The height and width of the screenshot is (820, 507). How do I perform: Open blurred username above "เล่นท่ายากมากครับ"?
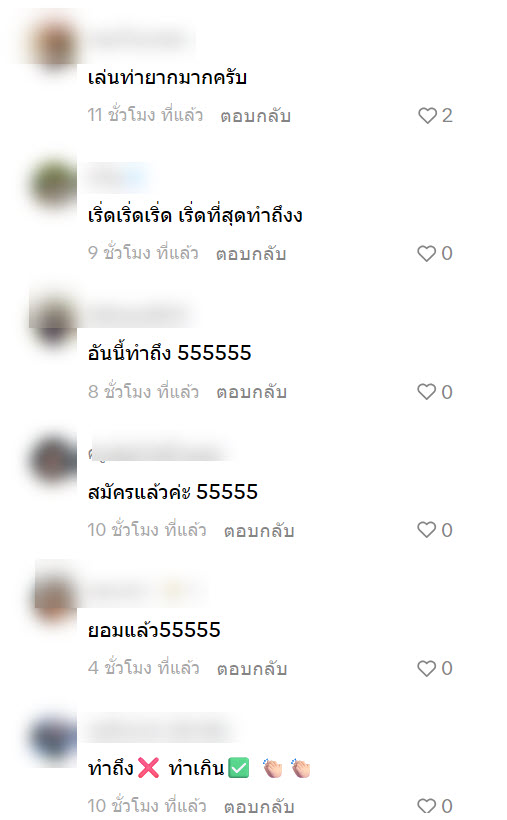tap(140, 39)
